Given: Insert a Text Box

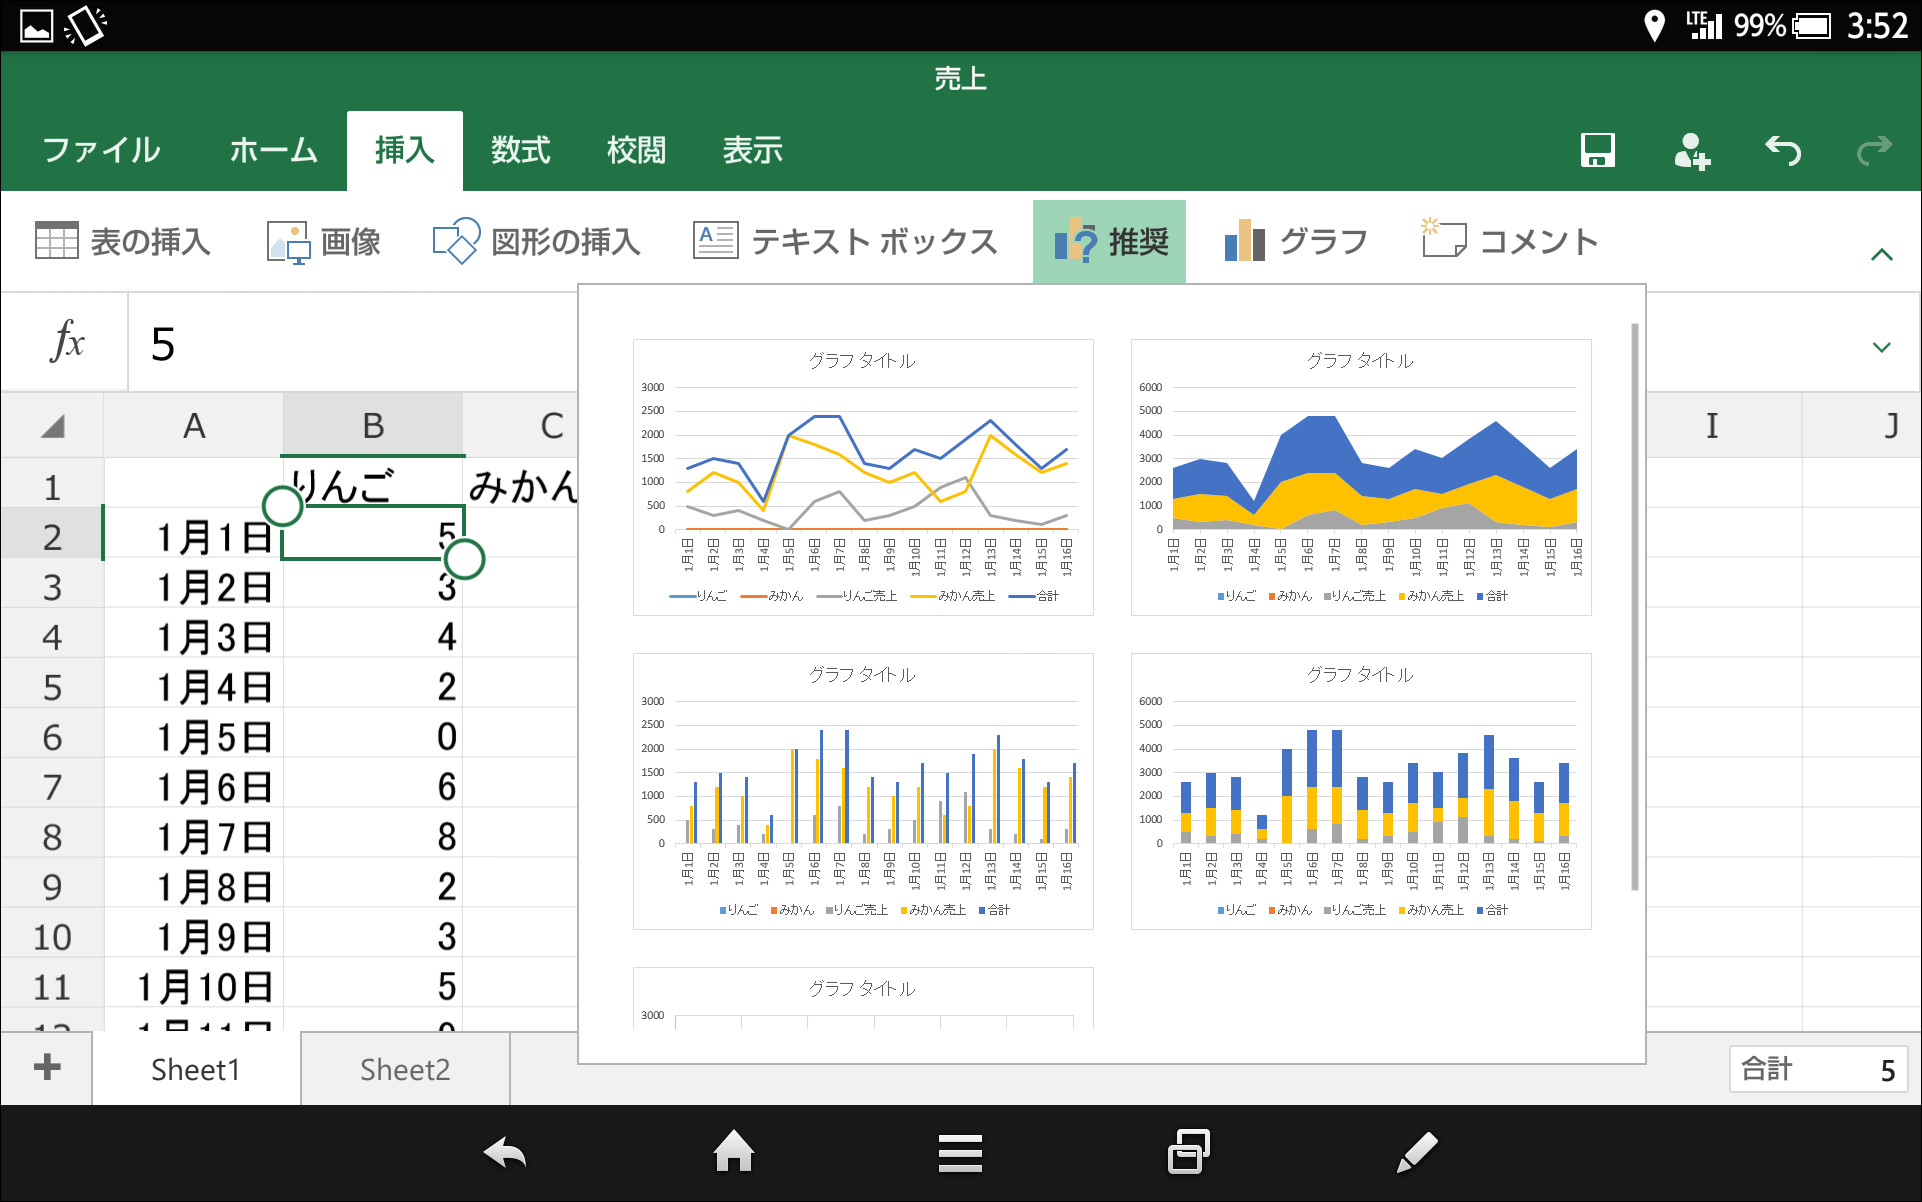Looking at the screenshot, I should (x=845, y=241).
